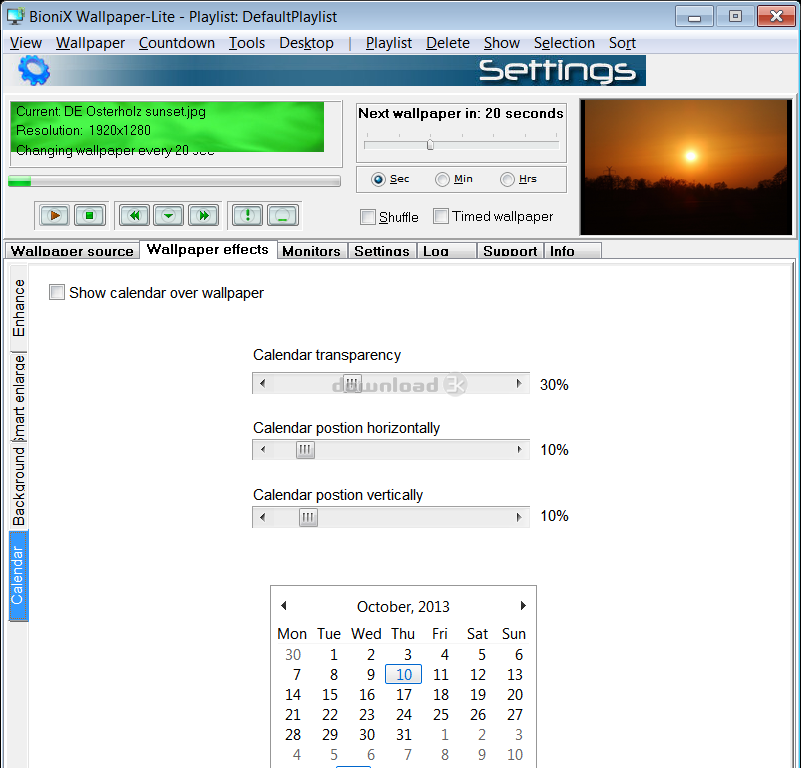Image resolution: width=801 pixels, height=768 pixels.
Task: Click left arrow of vertical position scrollbar
Action: 263,517
